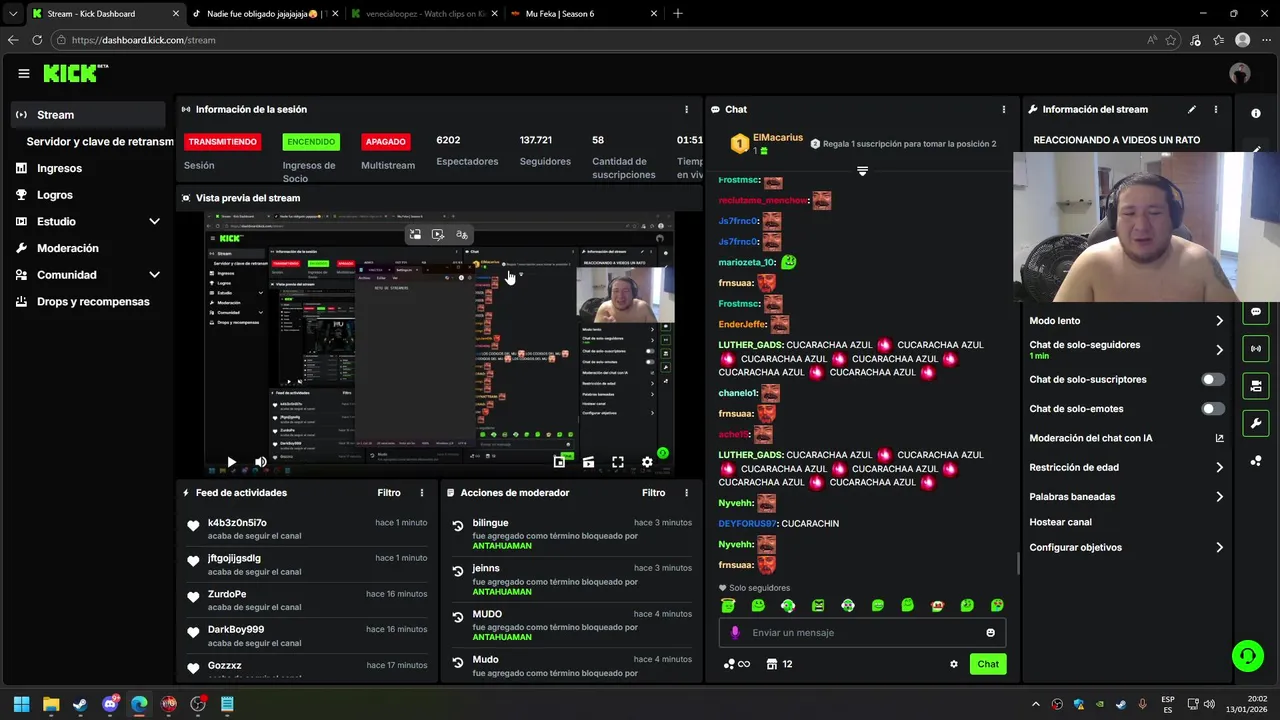This screenshot has height=720, width=1280.
Task: Mute the stream preview volume
Action: point(261,462)
